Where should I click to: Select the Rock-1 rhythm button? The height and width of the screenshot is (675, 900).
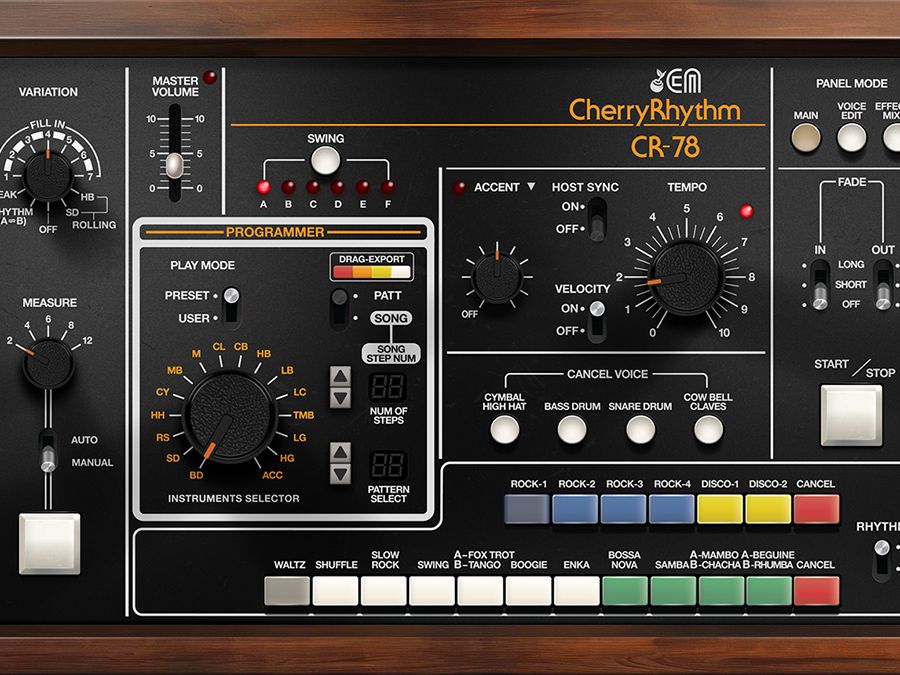pyautogui.click(x=527, y=509)
